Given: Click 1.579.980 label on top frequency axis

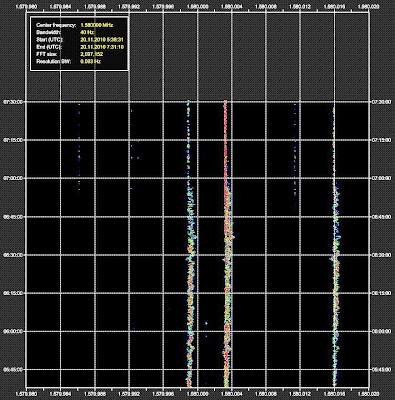Looking at the screenshot, I should [26, 6].
